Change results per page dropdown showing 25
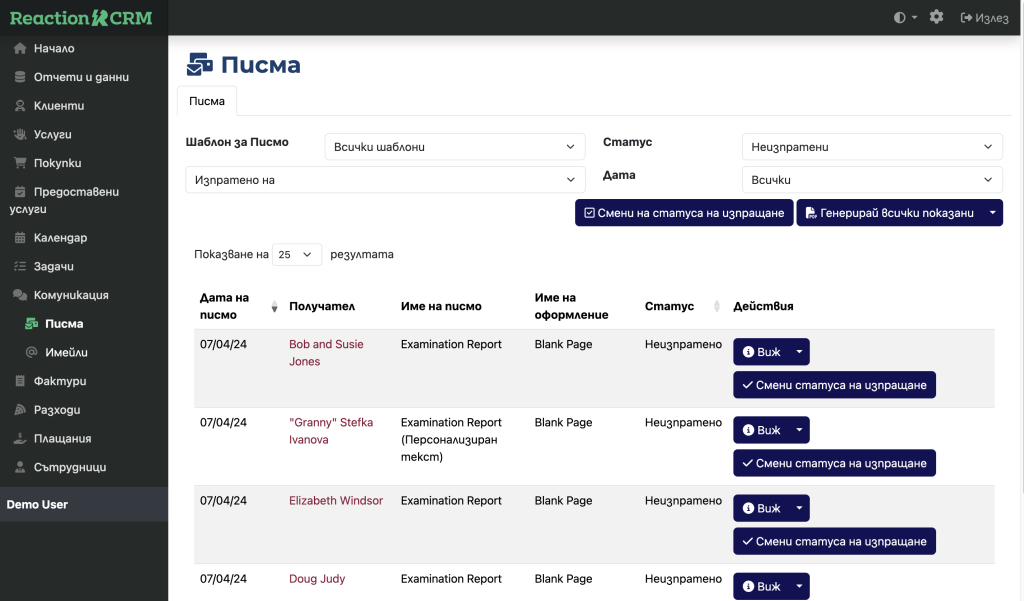 tap(297, 255)
